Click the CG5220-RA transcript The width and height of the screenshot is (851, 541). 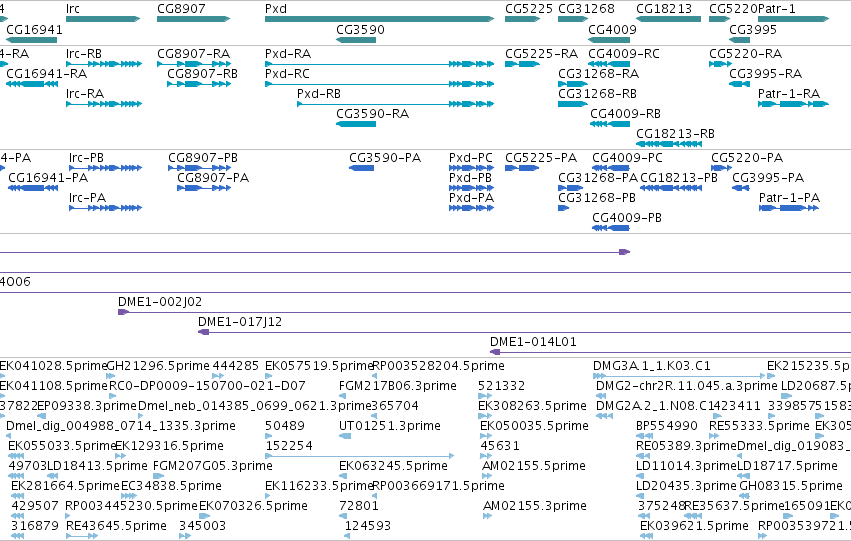pos(720,64)
